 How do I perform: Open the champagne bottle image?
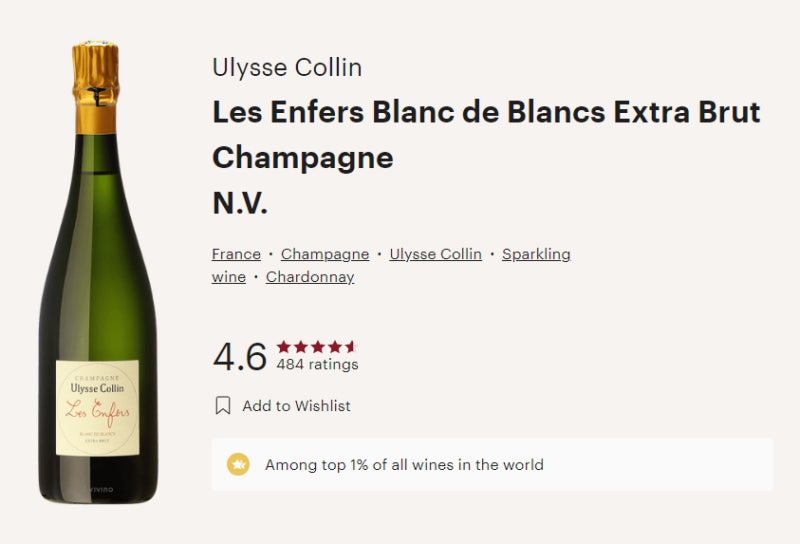click(98, 271)
